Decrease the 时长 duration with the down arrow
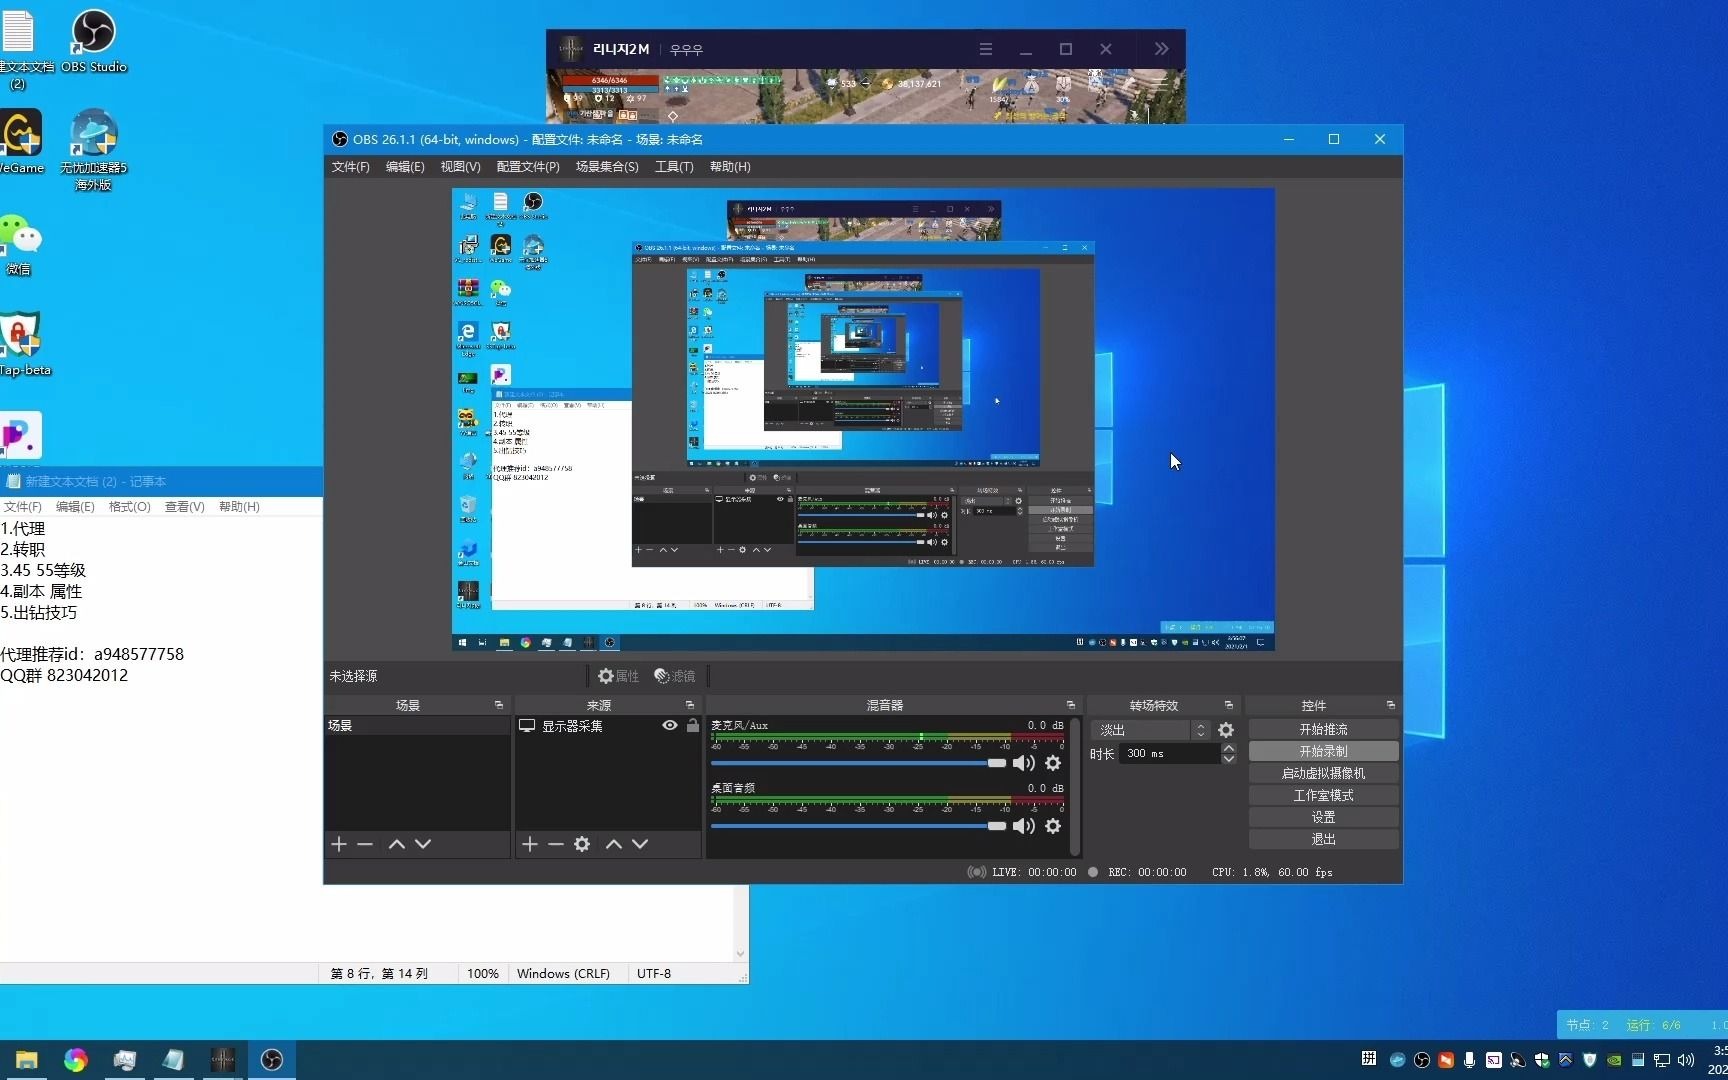This screenshot has height=1080, width=1728. tap(1229, 759)
